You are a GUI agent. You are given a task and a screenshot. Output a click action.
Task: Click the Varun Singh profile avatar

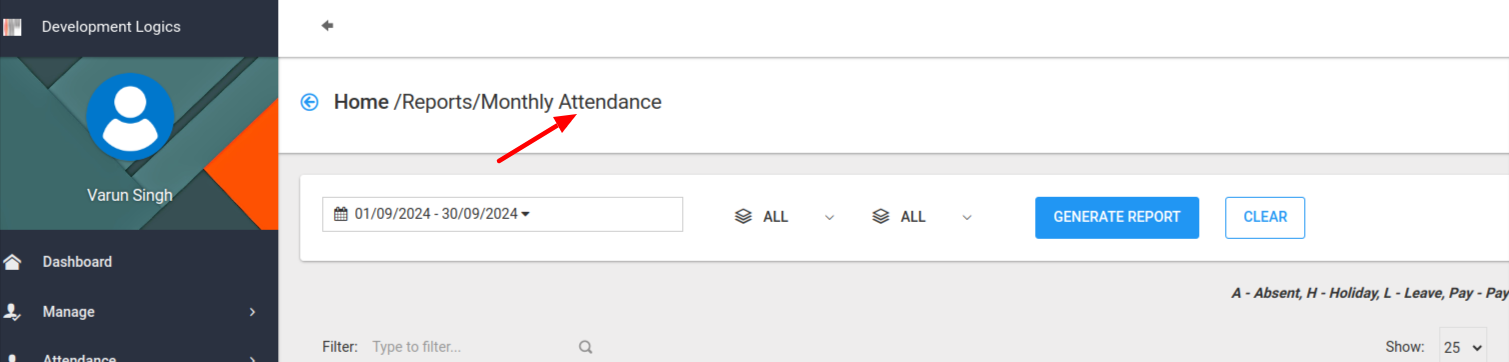coord(130,117)
